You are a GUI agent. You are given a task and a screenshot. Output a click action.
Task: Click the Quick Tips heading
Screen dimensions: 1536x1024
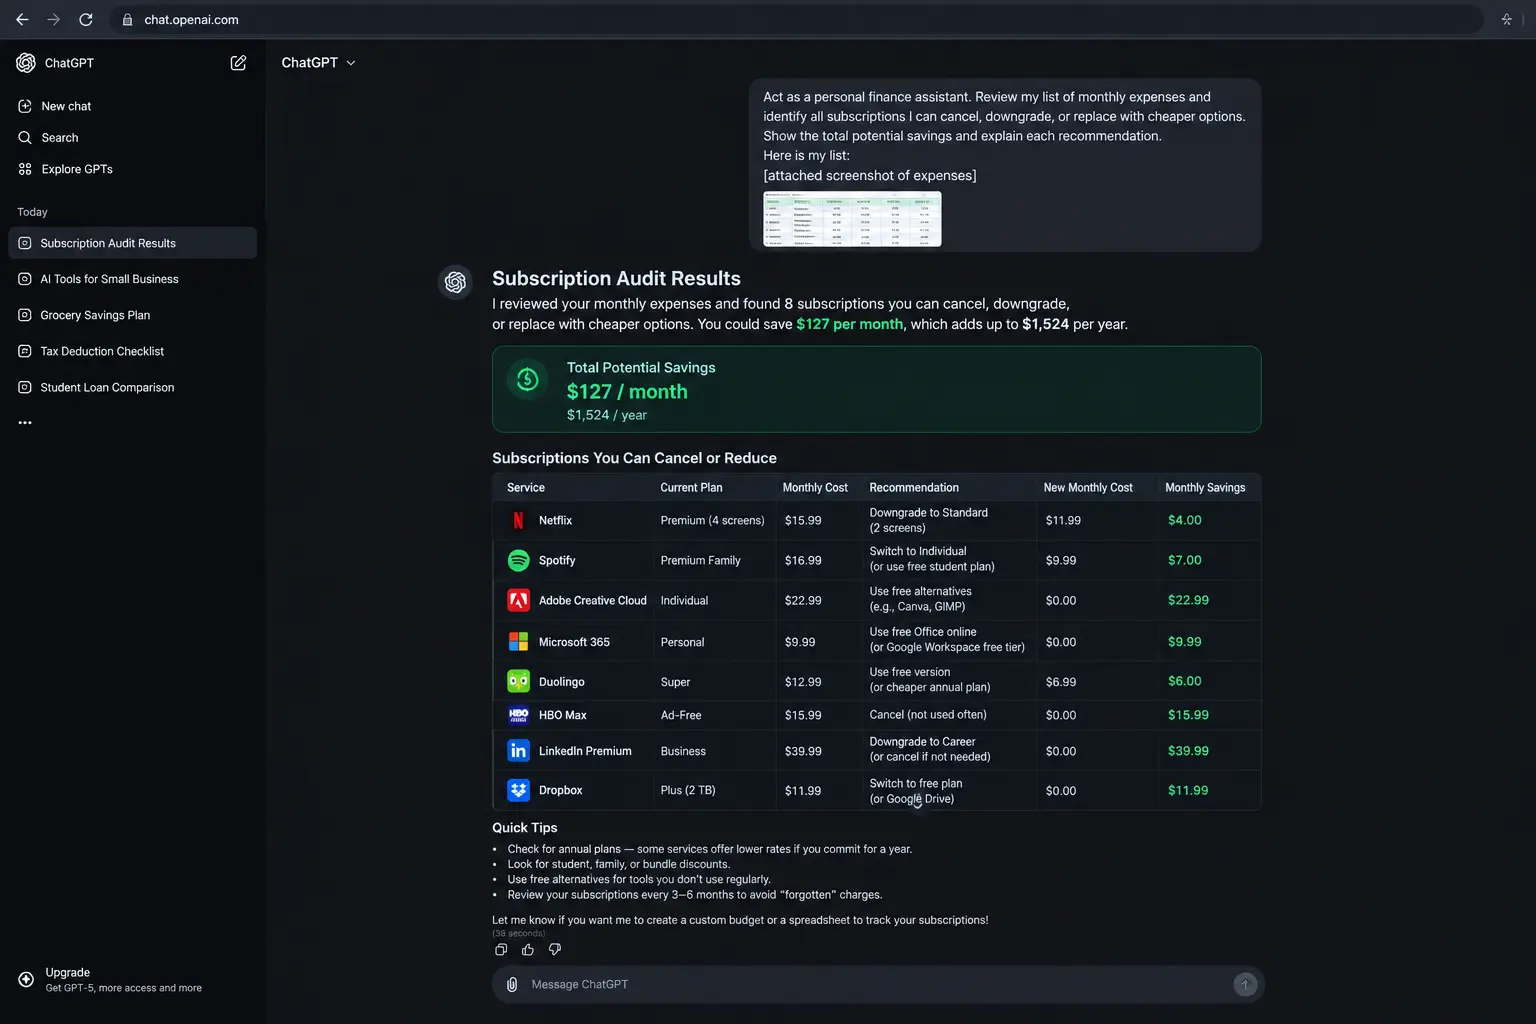tap(524, 828)
